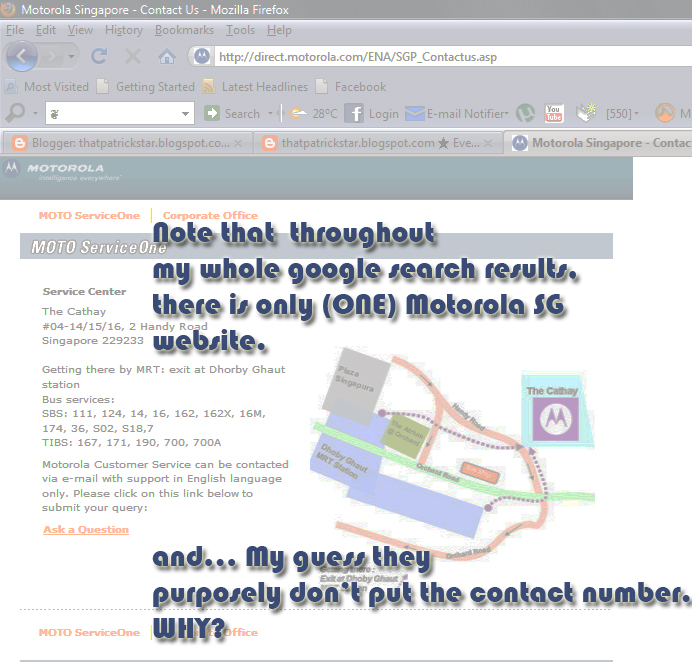Select the Motorola Singapore - Contact tab
The image size is (692, 662).
click(x=599, y=143)
